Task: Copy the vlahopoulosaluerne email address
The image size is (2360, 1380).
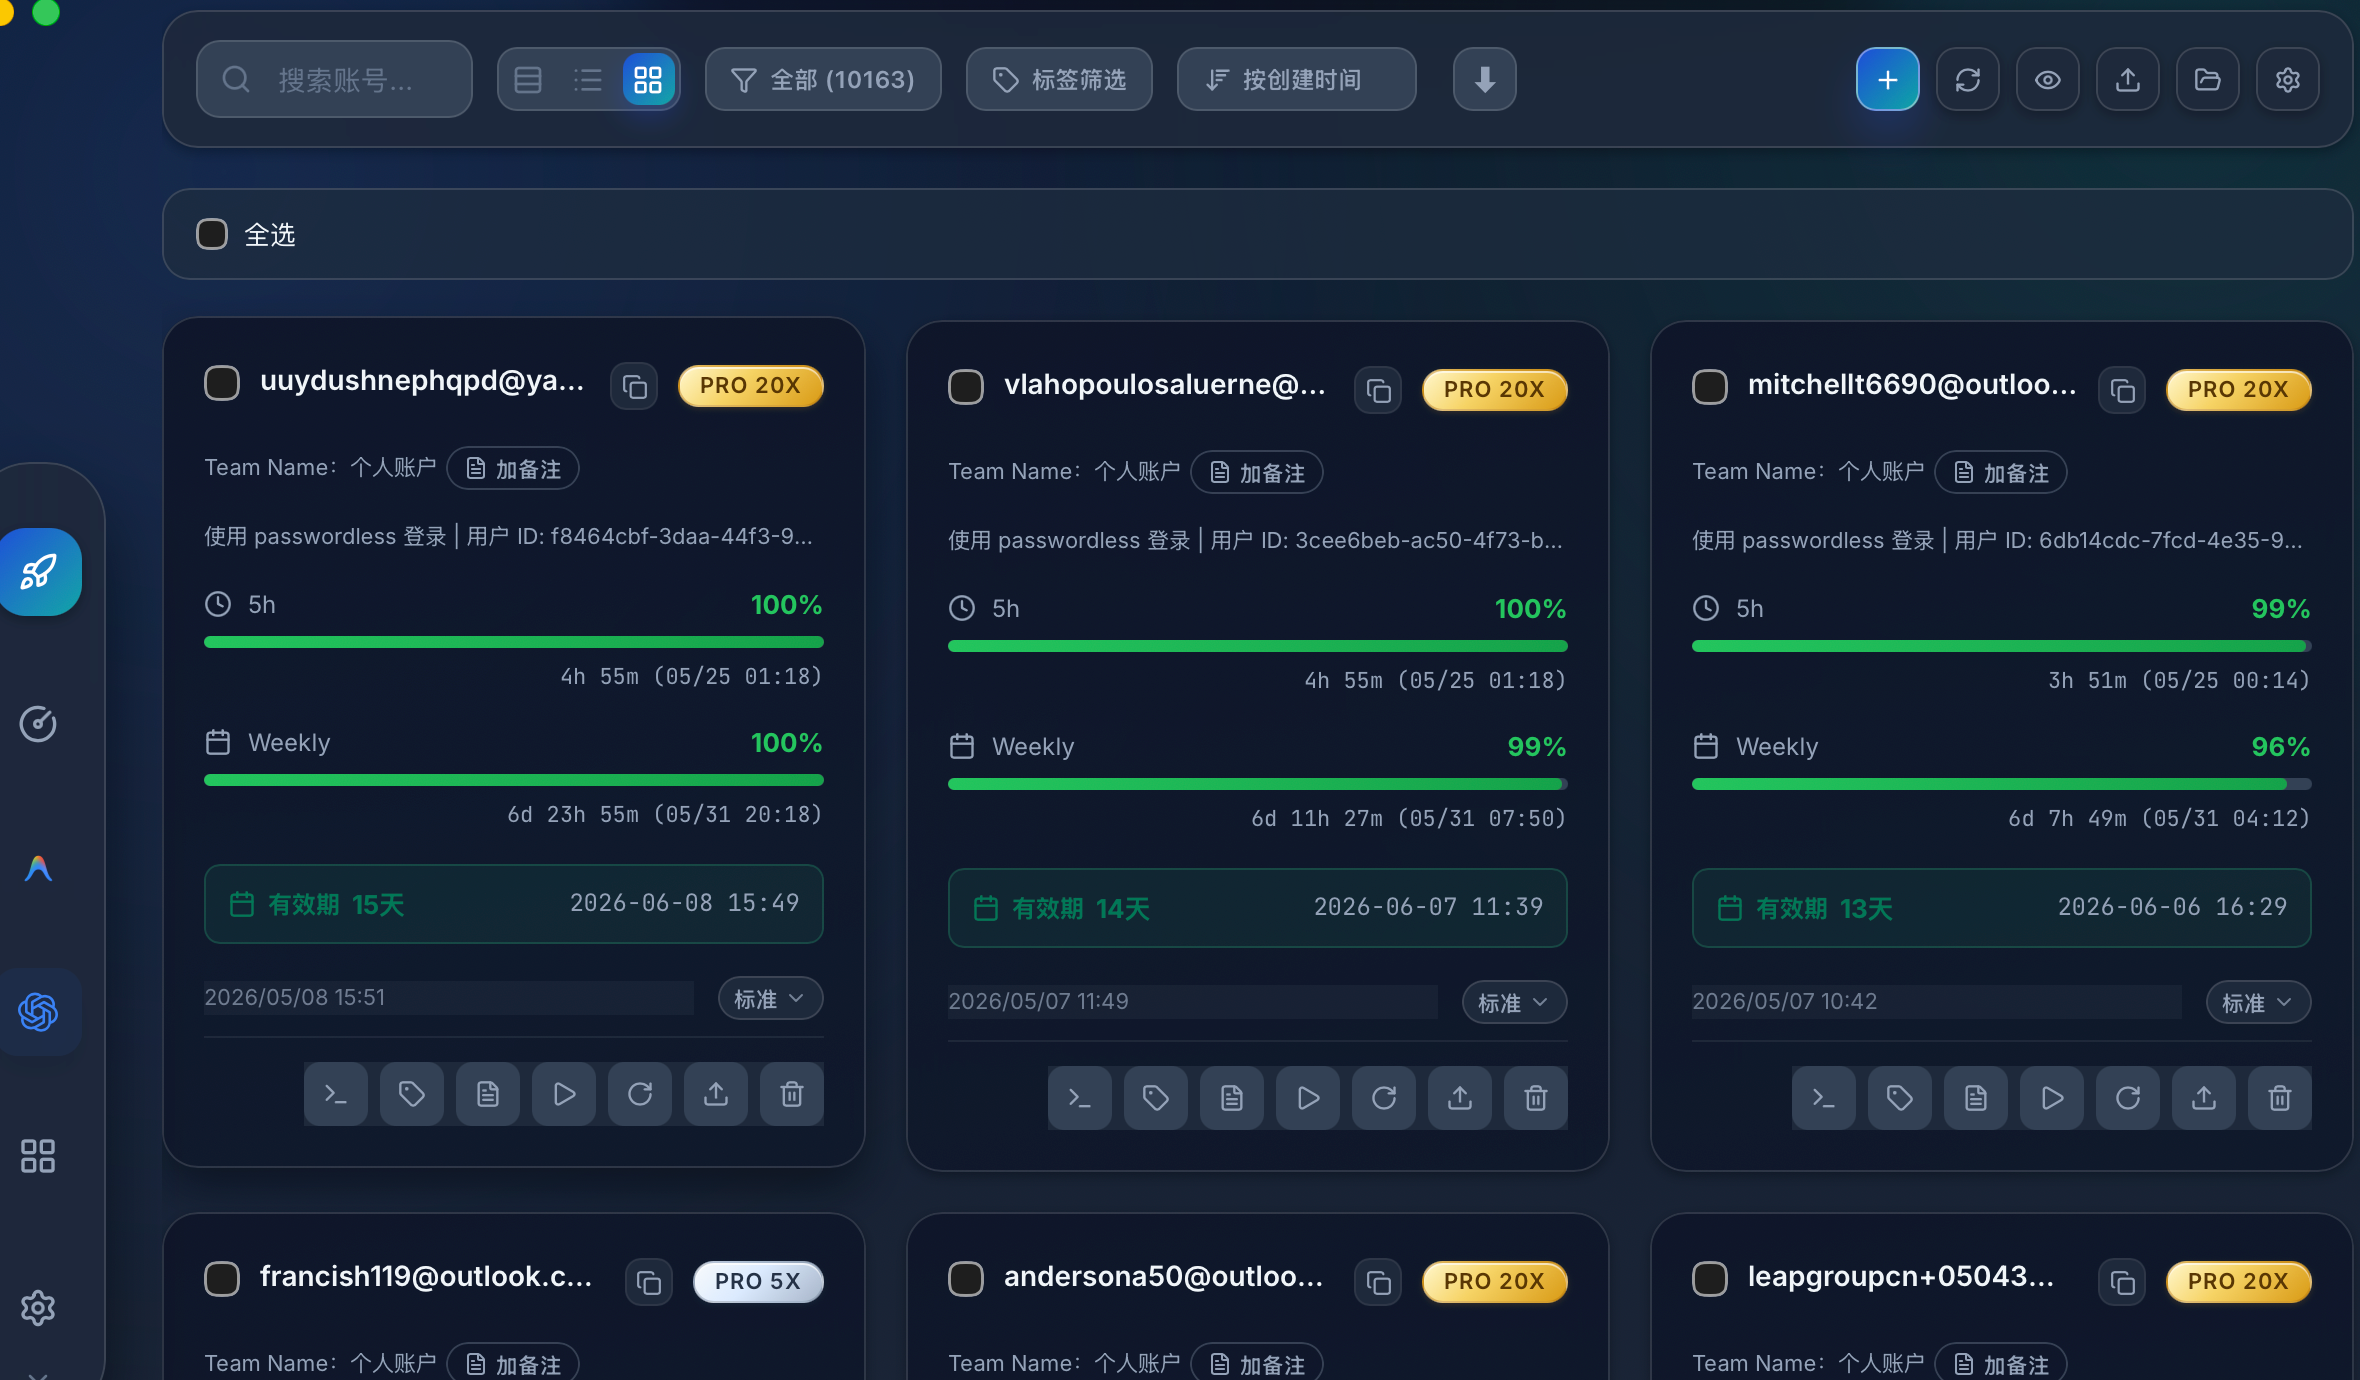Action: pos(1378,390)
